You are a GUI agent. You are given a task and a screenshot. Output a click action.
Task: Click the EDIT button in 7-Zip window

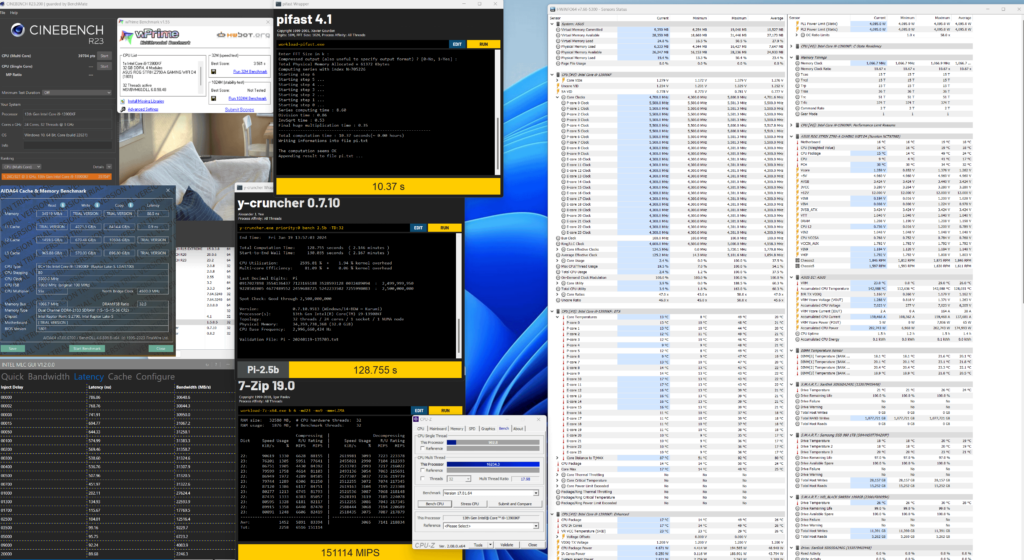(x=419, y=411)
